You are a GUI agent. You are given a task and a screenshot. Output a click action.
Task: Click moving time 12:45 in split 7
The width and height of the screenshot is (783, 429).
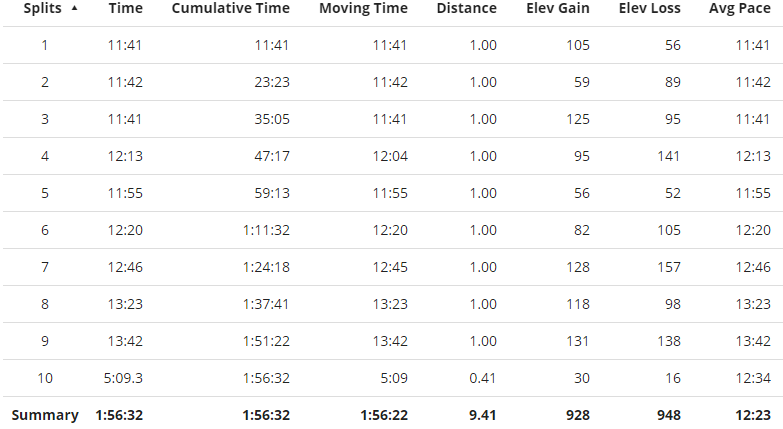[390, 267]
